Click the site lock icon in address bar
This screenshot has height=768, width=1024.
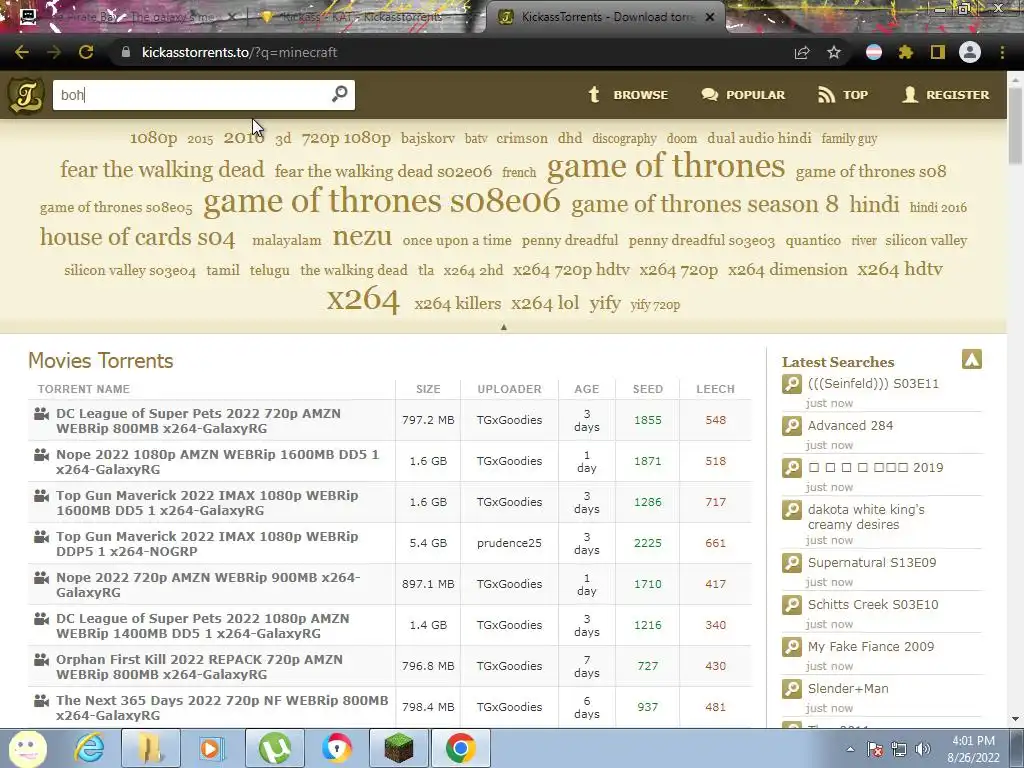coord(126,52)
